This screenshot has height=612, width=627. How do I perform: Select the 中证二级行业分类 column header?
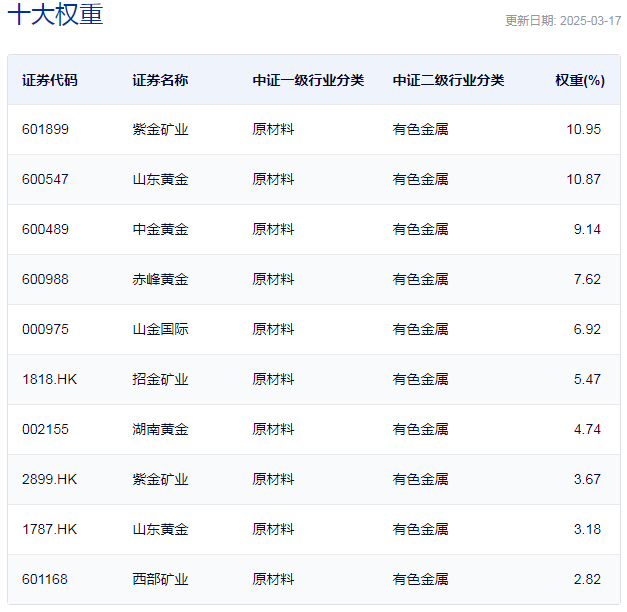coord(448,80)
